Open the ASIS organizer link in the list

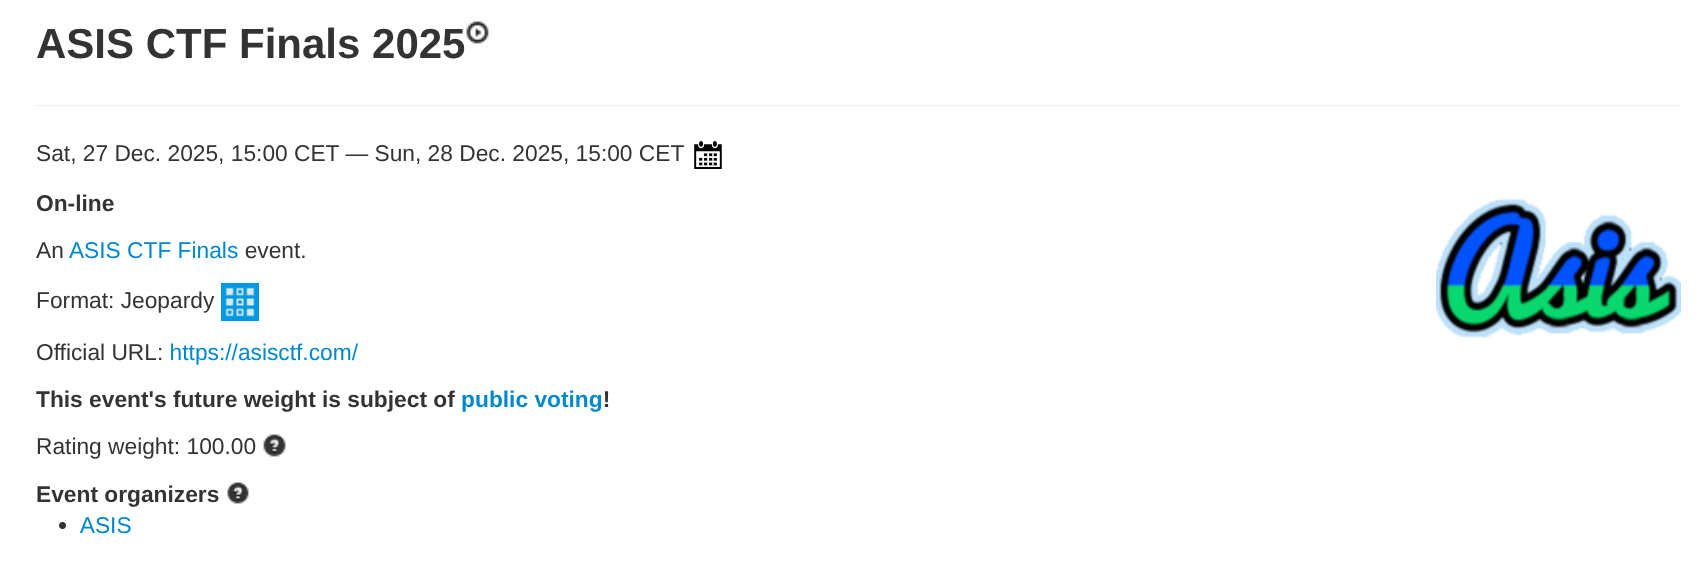coord(105,525)
